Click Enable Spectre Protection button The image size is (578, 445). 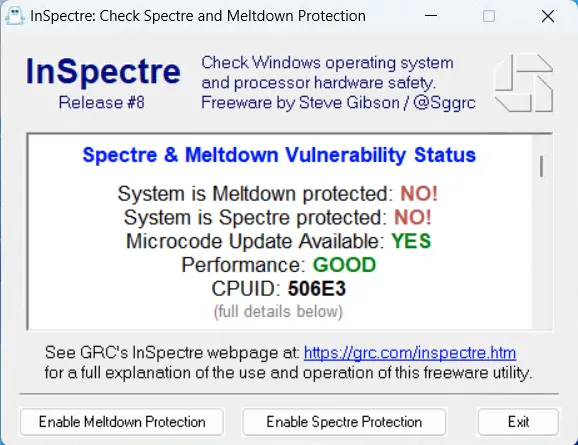point(344,422)
